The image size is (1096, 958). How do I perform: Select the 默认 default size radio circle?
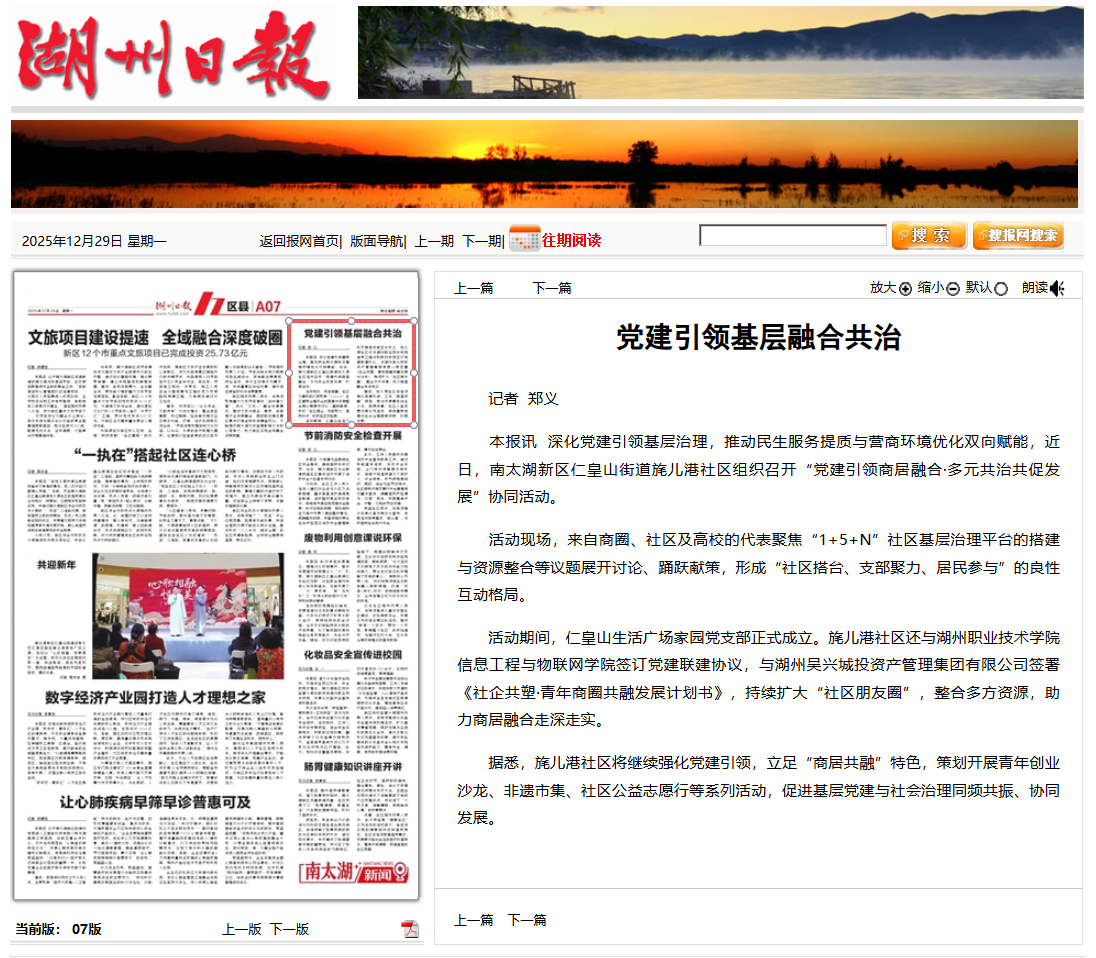pos(1001,289)
